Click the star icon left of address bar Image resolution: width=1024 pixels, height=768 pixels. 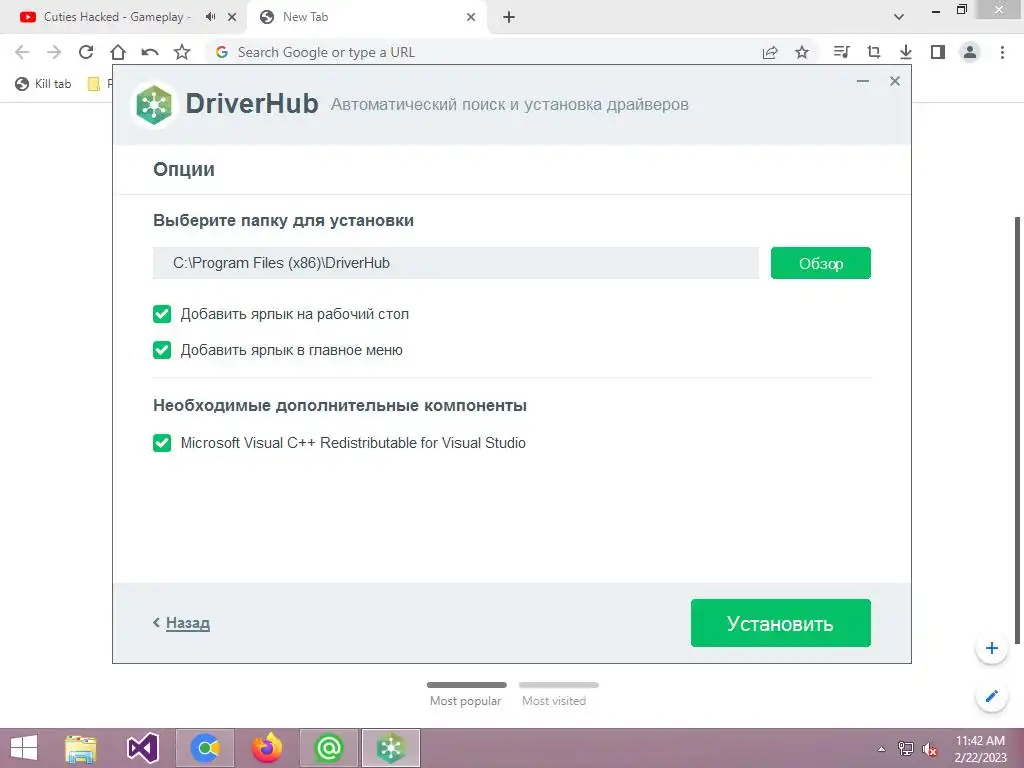182,52
